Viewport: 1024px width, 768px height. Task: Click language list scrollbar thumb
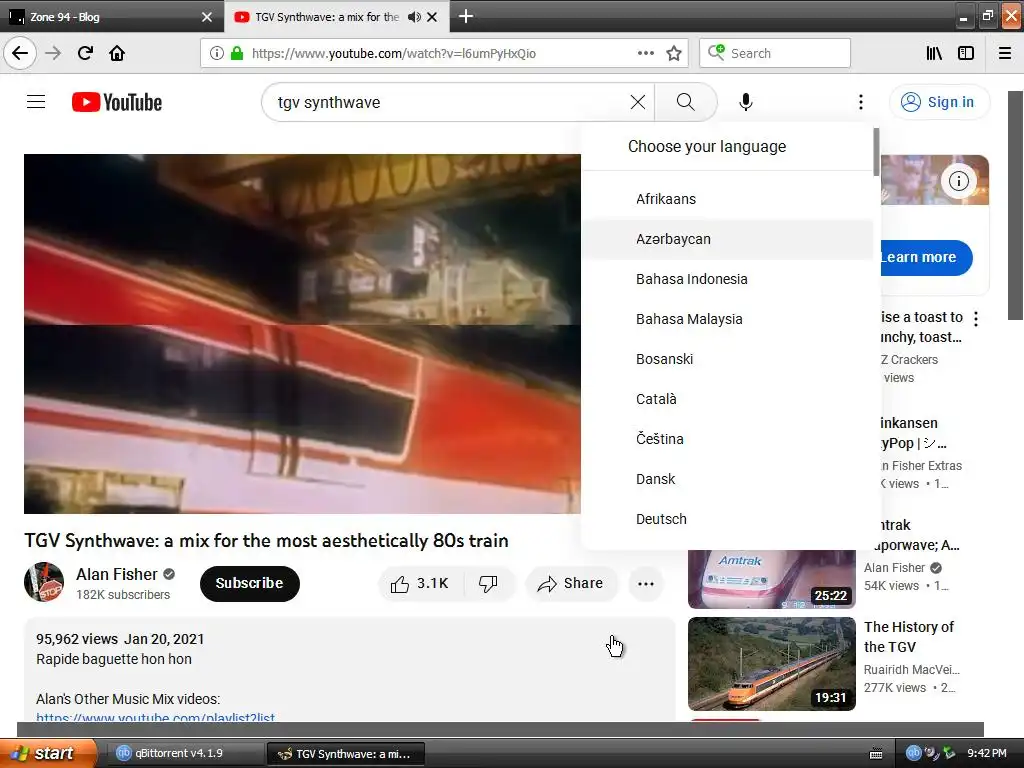coord(876,152)
